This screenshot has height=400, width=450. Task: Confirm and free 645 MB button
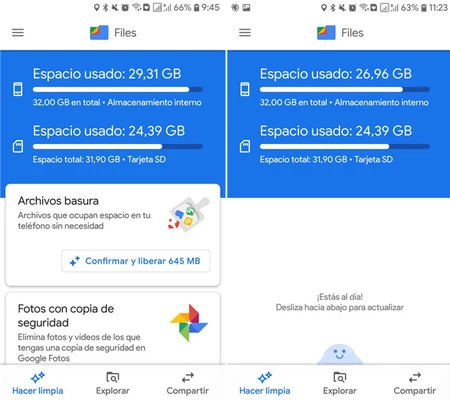point(136,261)
